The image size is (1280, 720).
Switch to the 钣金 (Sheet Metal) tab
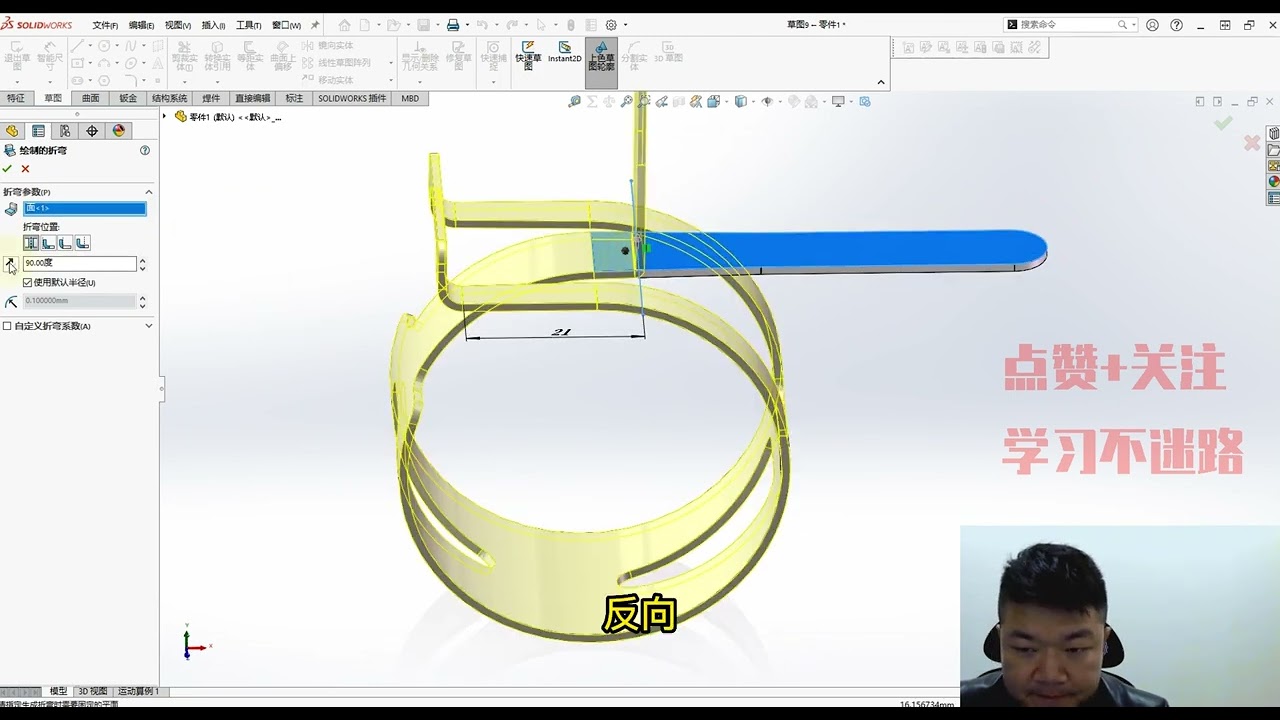point(128,98)
